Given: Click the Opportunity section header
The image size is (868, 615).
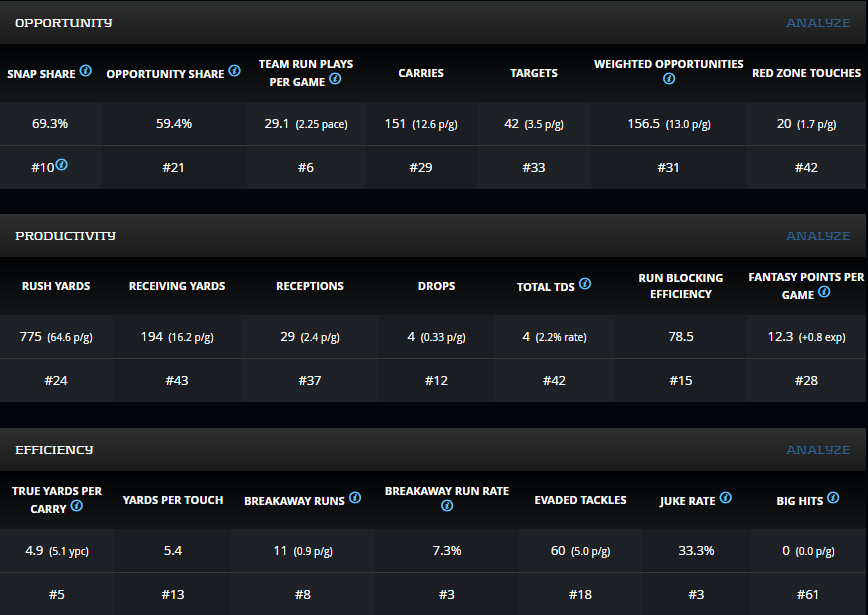Looking at the screenshot, I should tap(63, 22).
